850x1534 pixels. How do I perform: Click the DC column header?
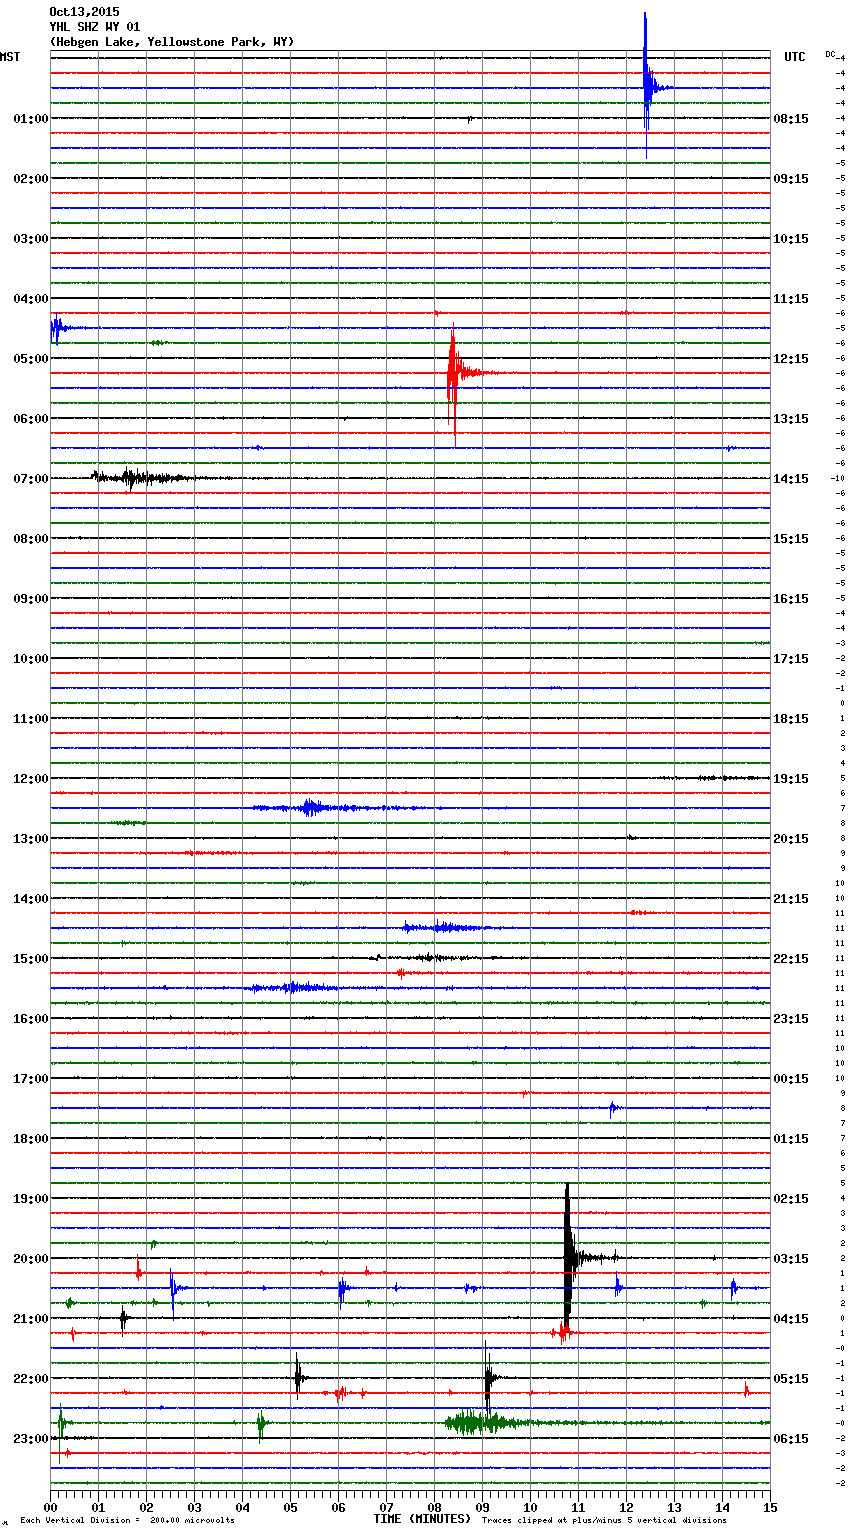(830, 54)
